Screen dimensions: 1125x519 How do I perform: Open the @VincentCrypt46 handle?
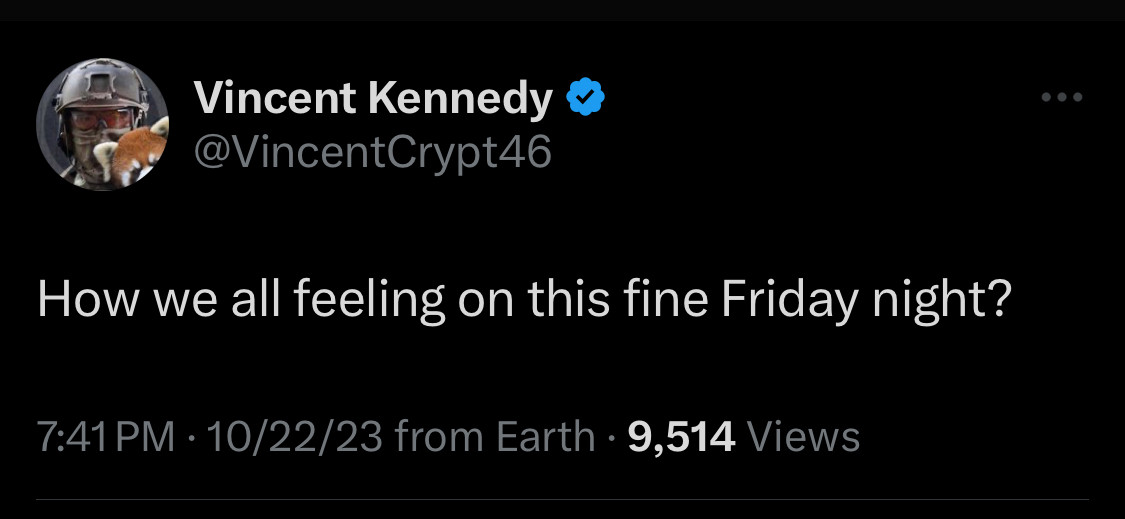(x=372, y=152)
